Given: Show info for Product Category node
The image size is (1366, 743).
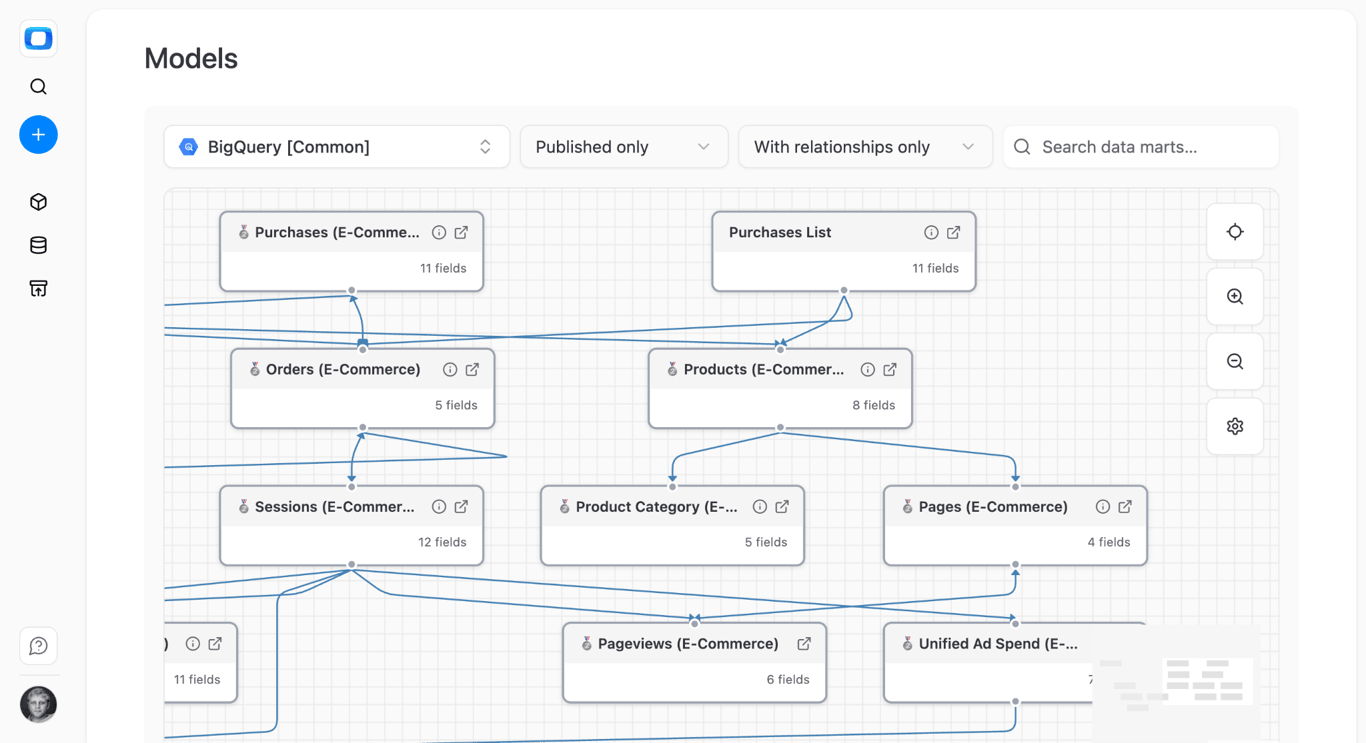Looking at the screenshot, I should pos(760,507).
